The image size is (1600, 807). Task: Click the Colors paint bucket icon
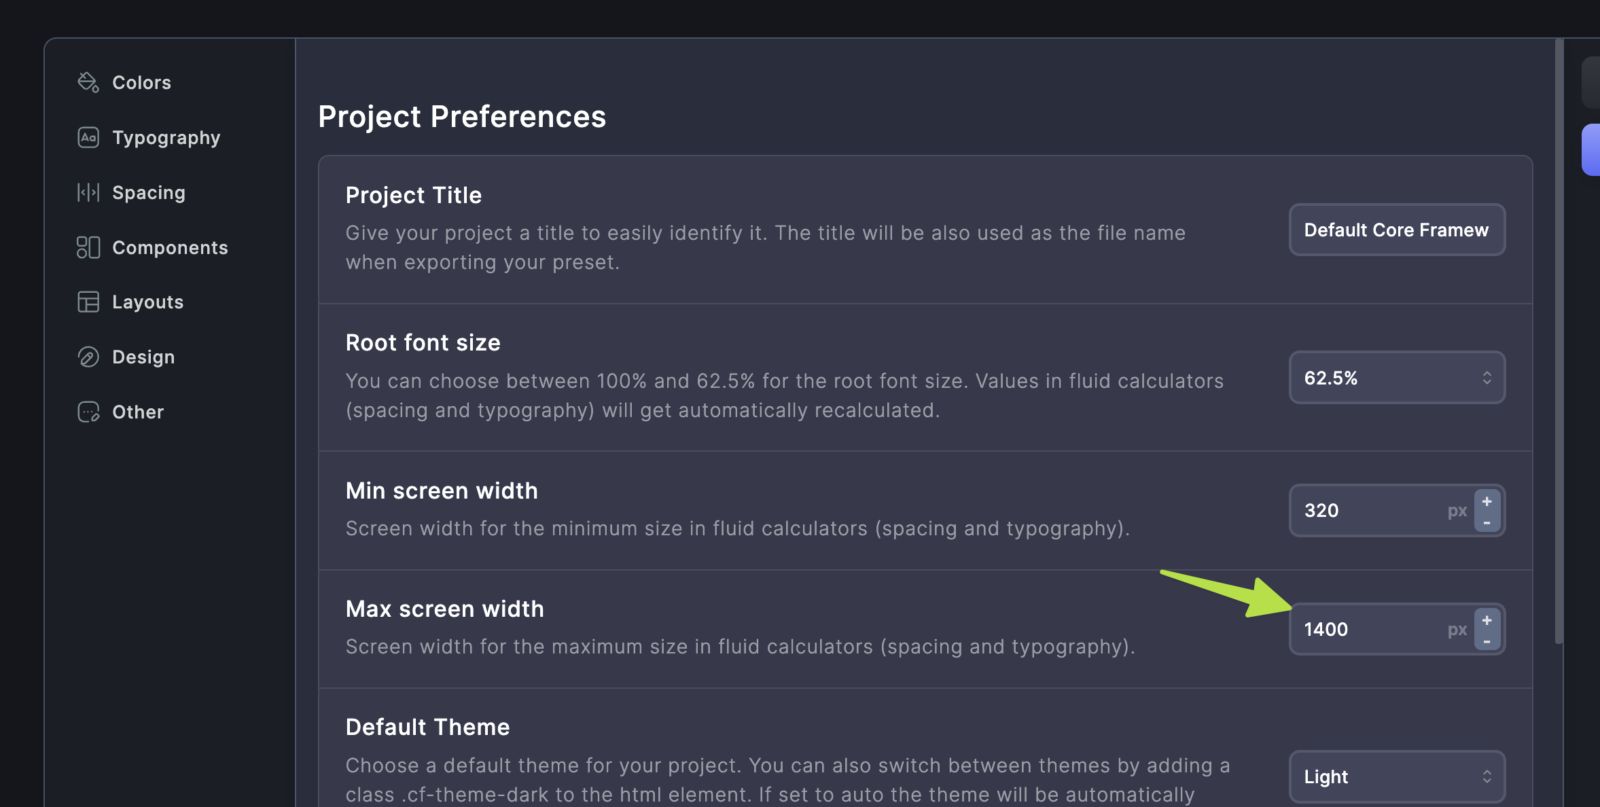point(88,82)
